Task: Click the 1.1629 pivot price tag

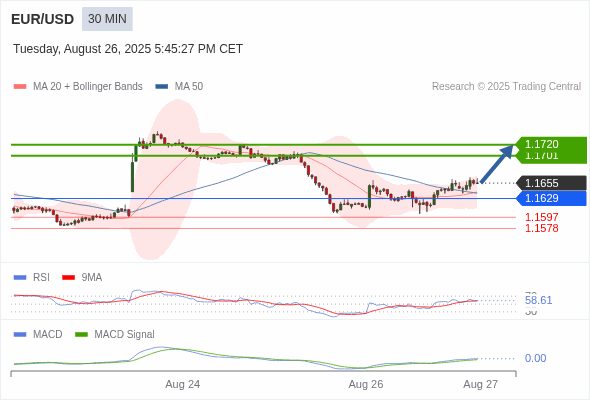Action: coord(551,198)
